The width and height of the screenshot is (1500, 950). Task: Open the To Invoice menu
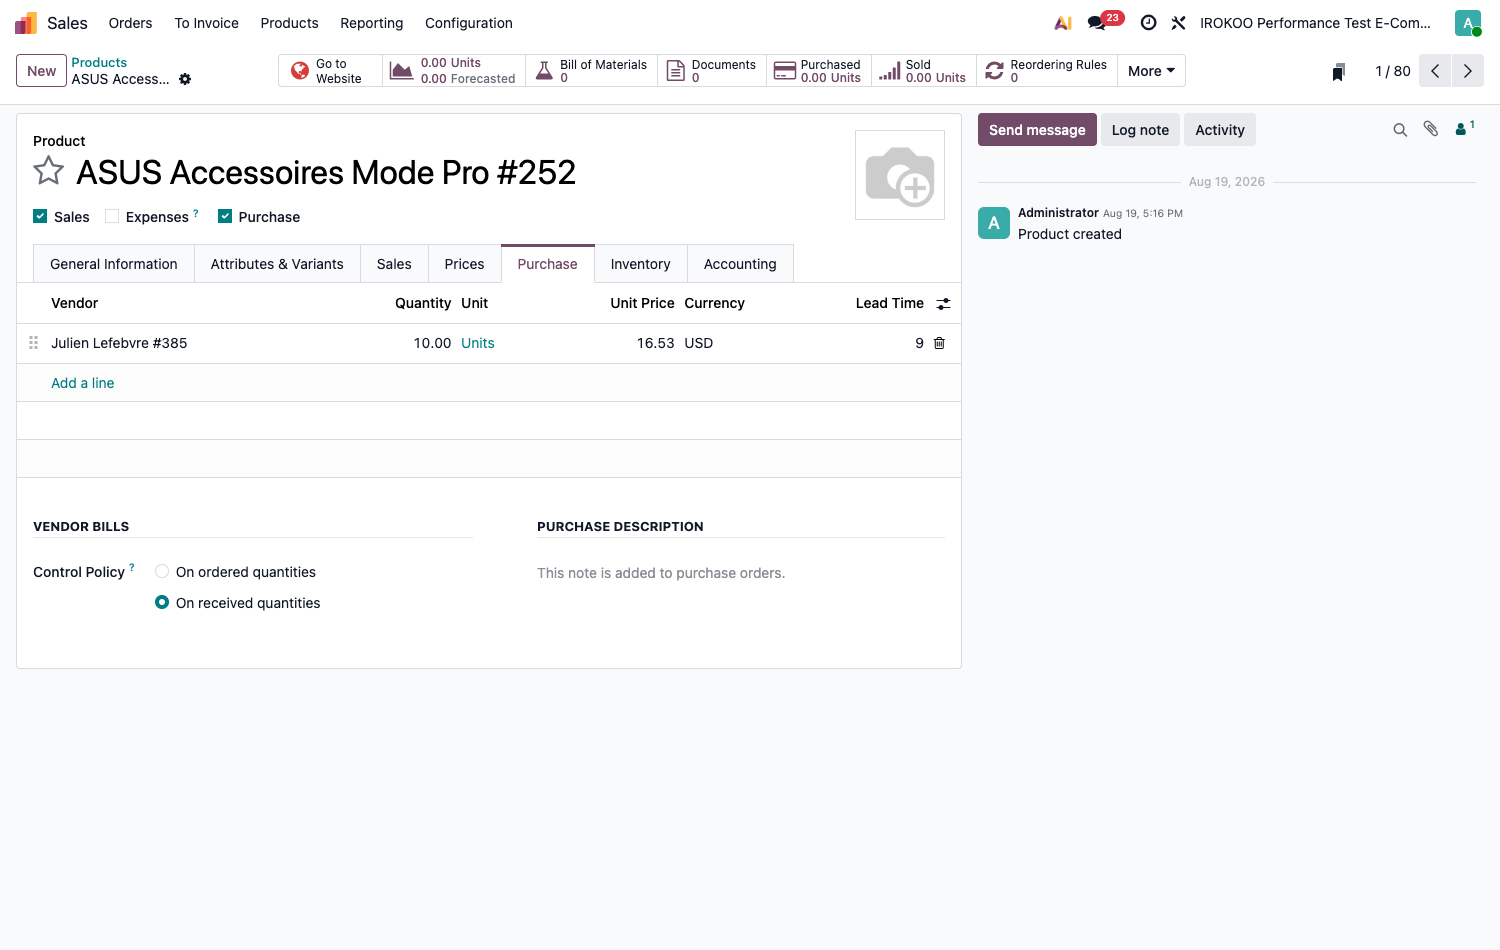coord(207,23)
